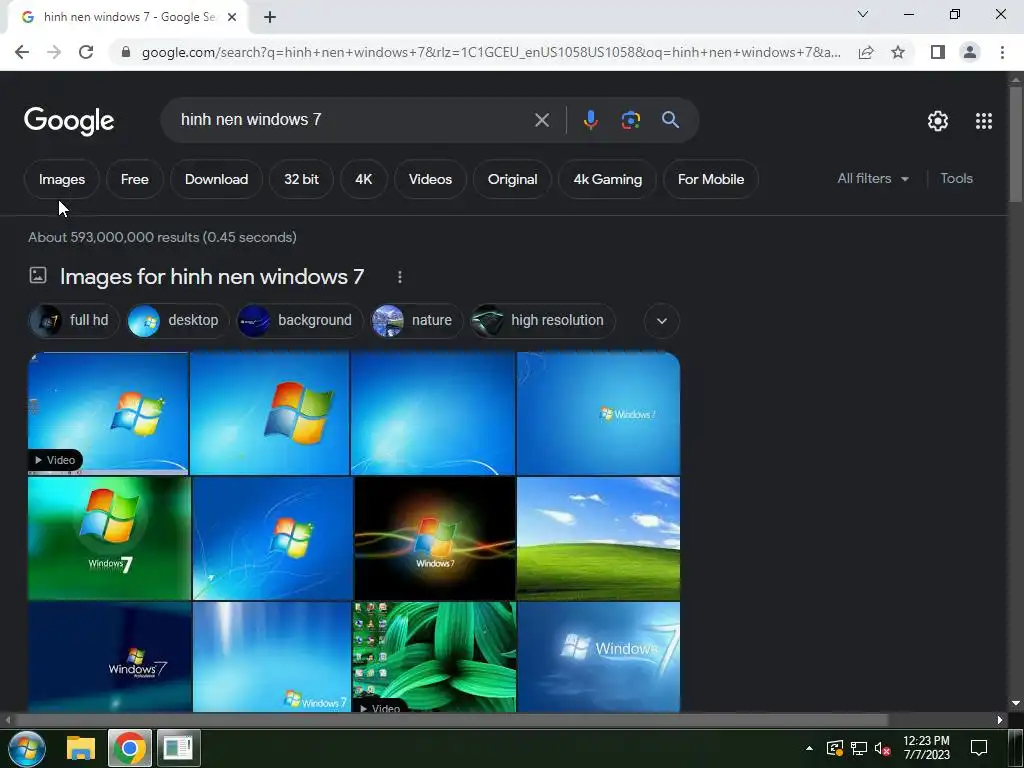Viewport: 1024px width, 768px height.
Task: Open dark navy Windows 7 Professional thumbnail
Action: (110, 657)
